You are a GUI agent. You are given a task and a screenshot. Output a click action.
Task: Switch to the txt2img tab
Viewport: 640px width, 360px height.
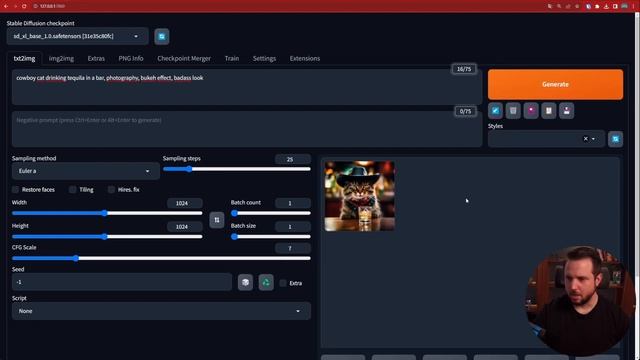tap(24, 58)
